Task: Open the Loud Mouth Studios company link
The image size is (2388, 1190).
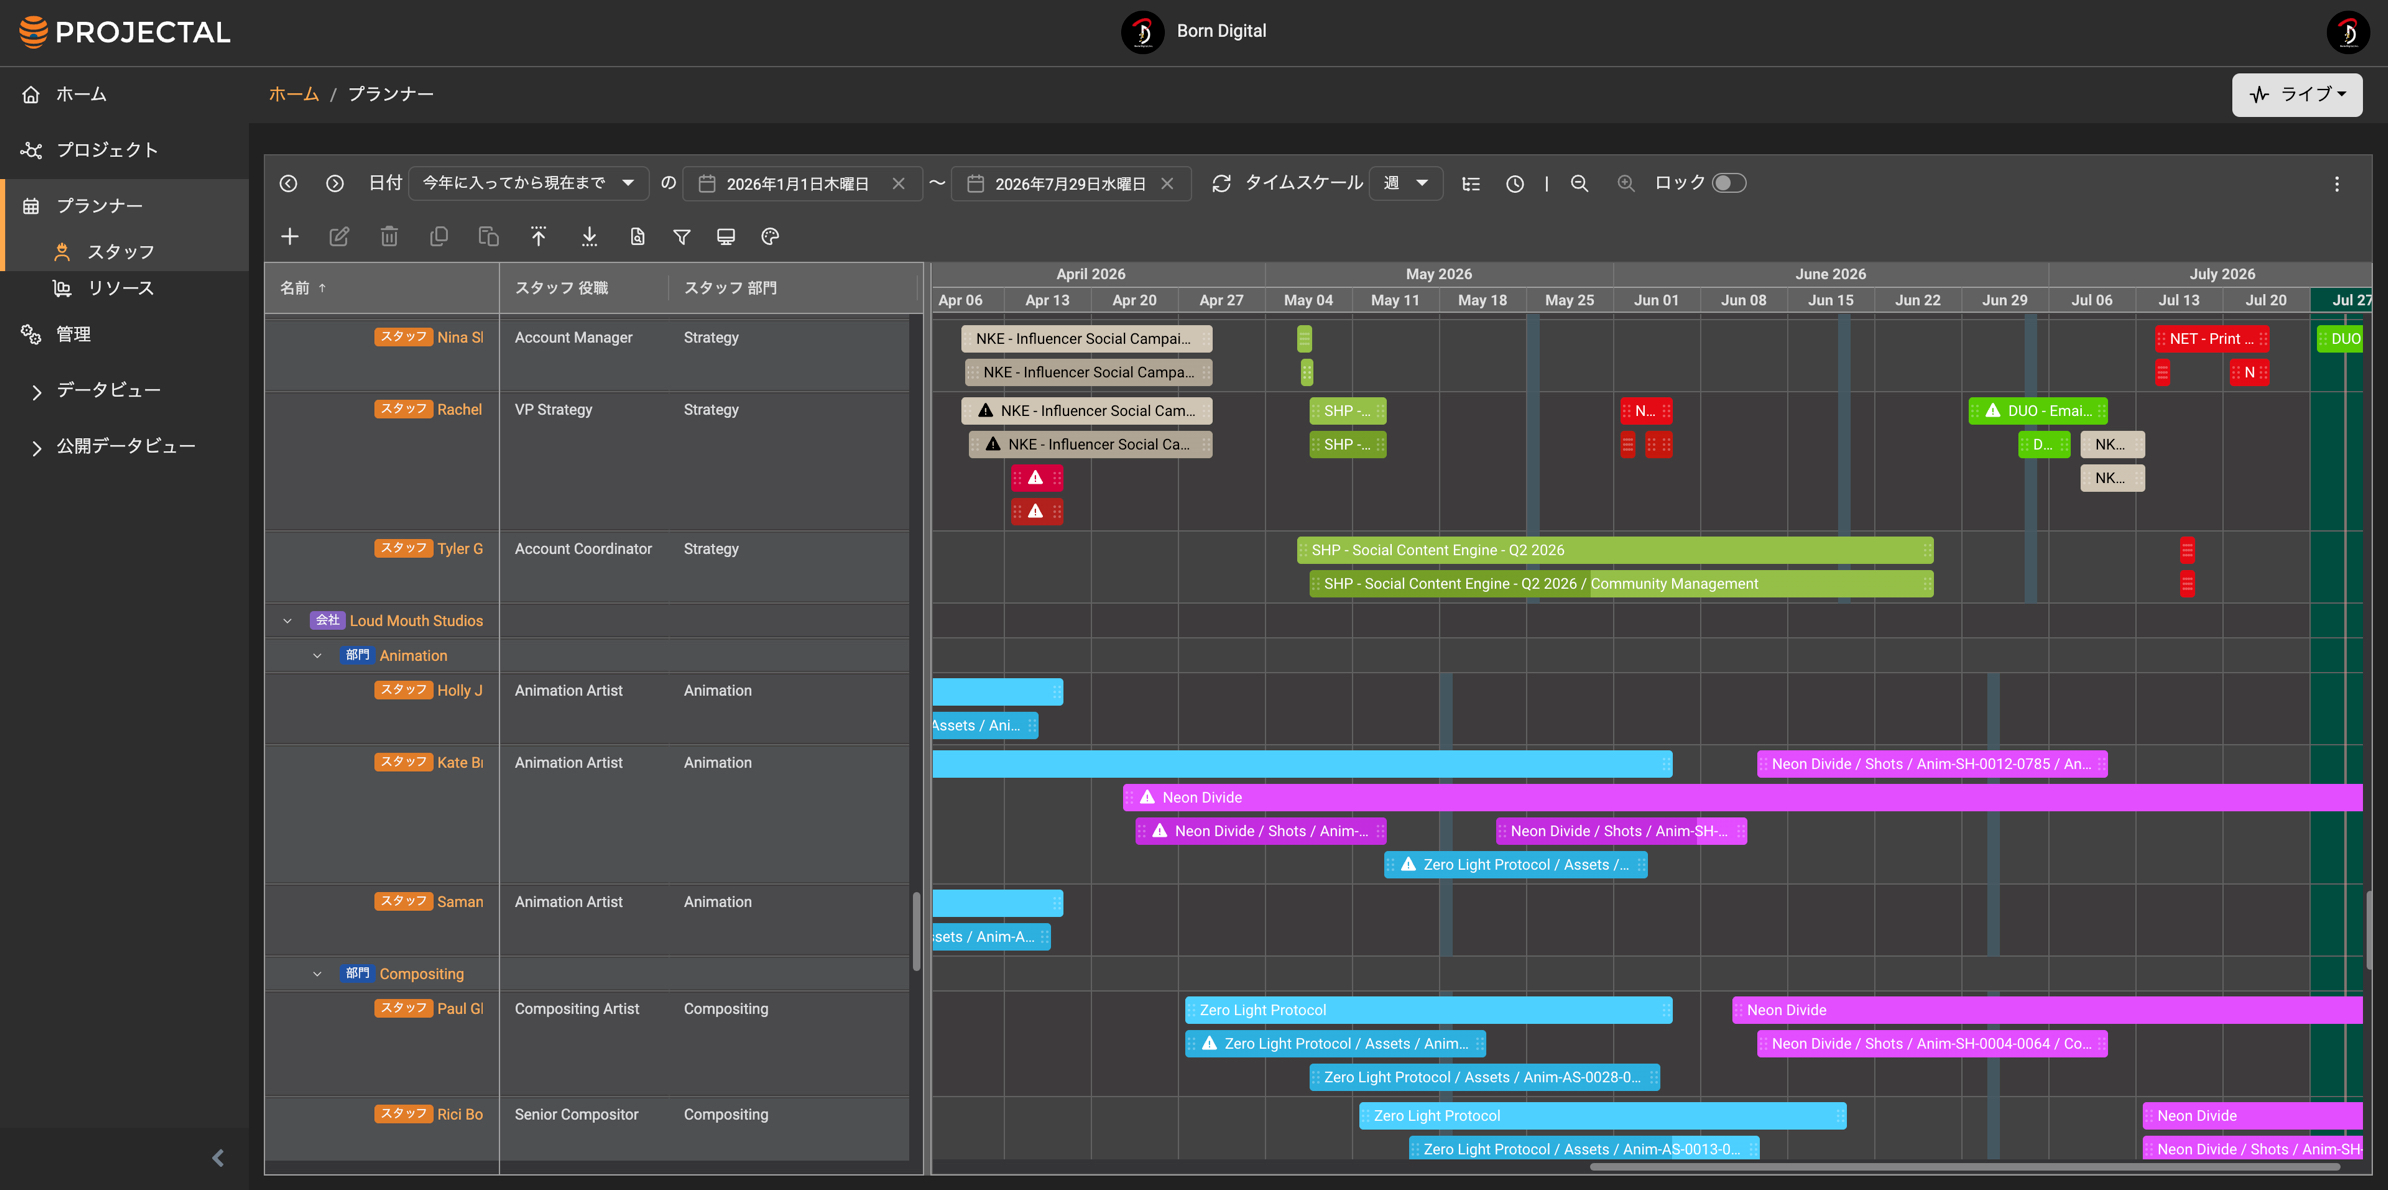Action: tap(416, 621)
